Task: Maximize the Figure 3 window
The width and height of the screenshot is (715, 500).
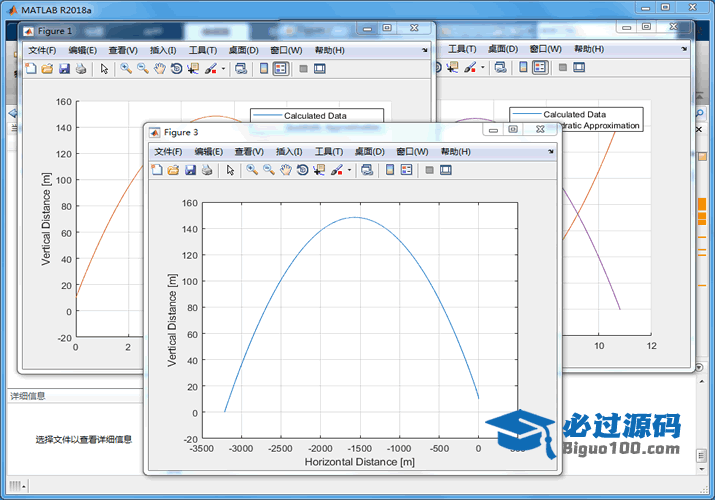Action: [x=513, y=129]
